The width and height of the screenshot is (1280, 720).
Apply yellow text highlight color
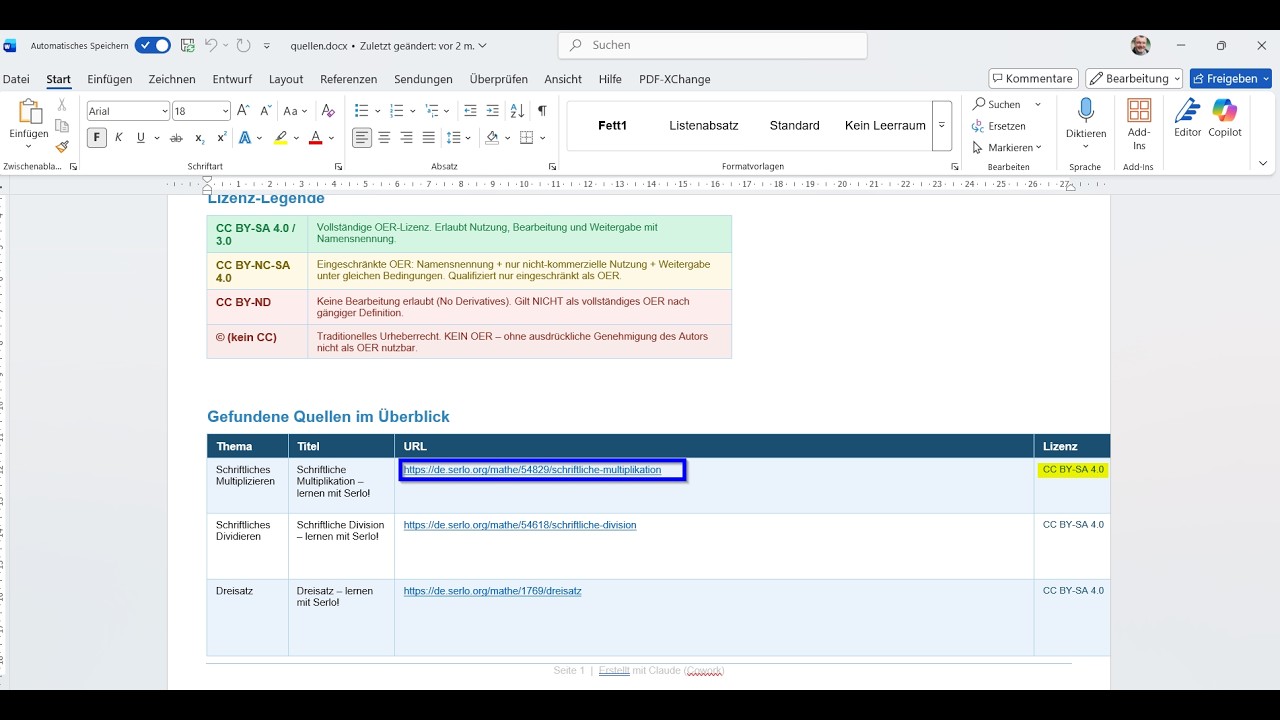[x=282, y=138]
